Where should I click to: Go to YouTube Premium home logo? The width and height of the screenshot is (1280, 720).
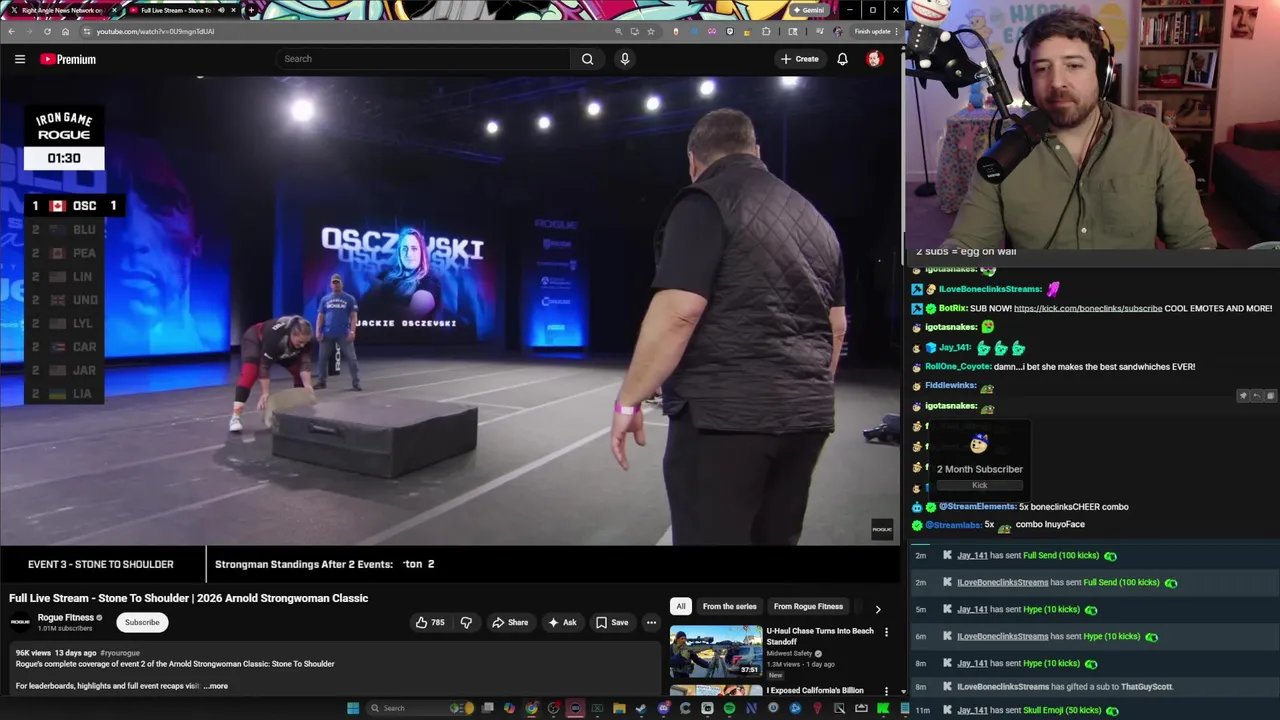[x=68, y=59]
